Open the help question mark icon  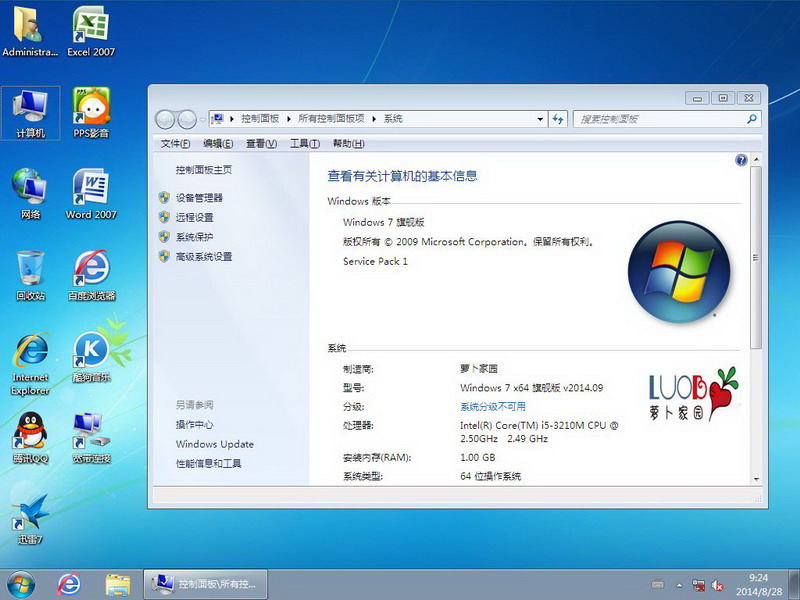pos(741,160)
